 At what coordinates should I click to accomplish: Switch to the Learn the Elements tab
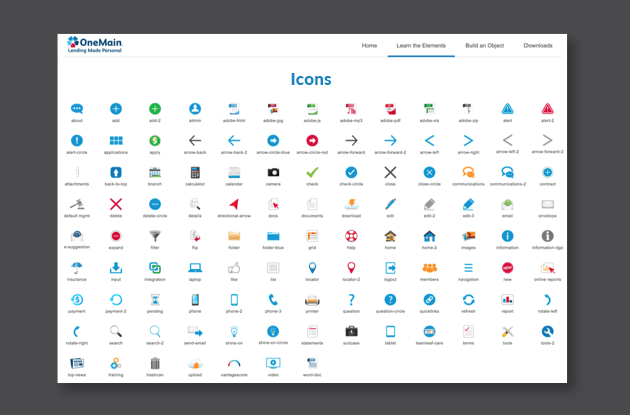[x=420, y=46]
